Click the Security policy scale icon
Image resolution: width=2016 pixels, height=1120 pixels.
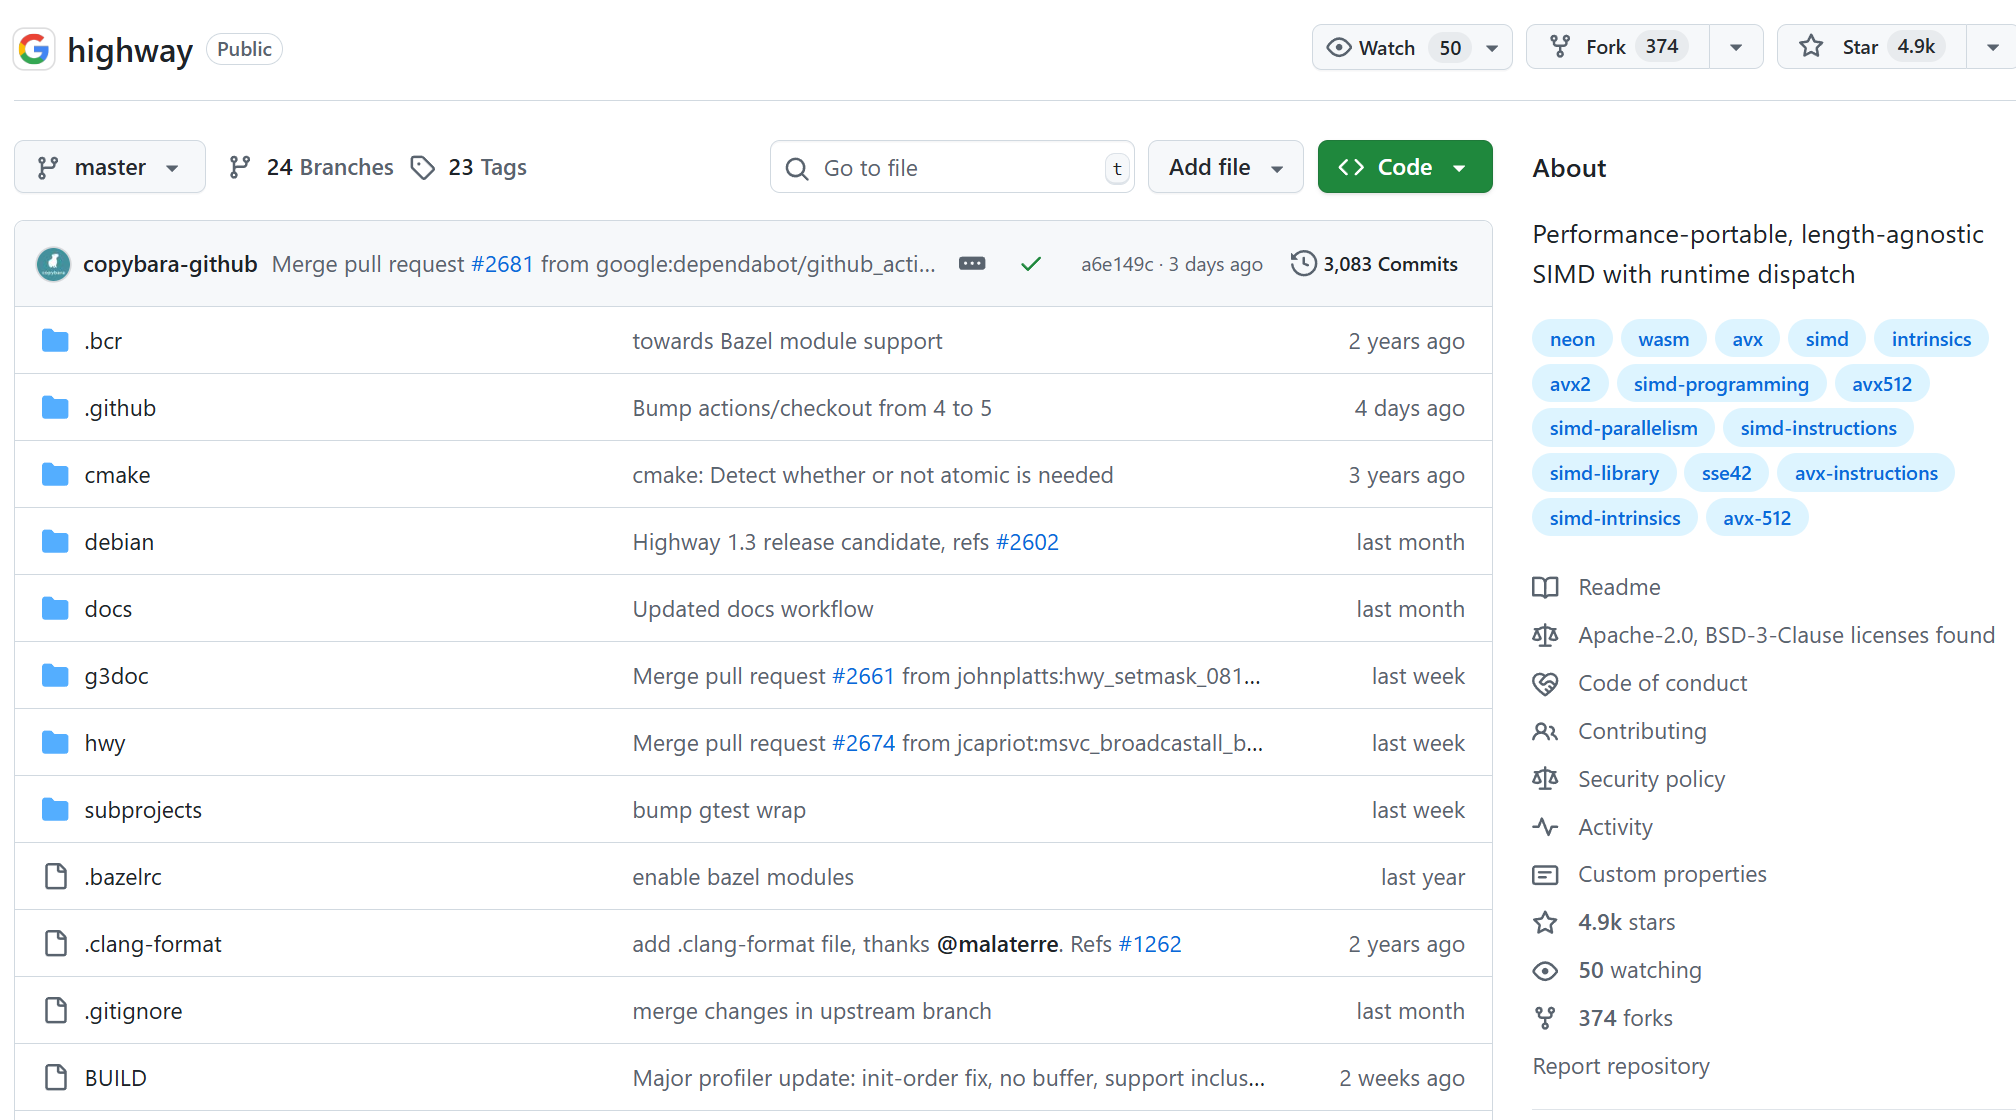tap(1545, 779)
